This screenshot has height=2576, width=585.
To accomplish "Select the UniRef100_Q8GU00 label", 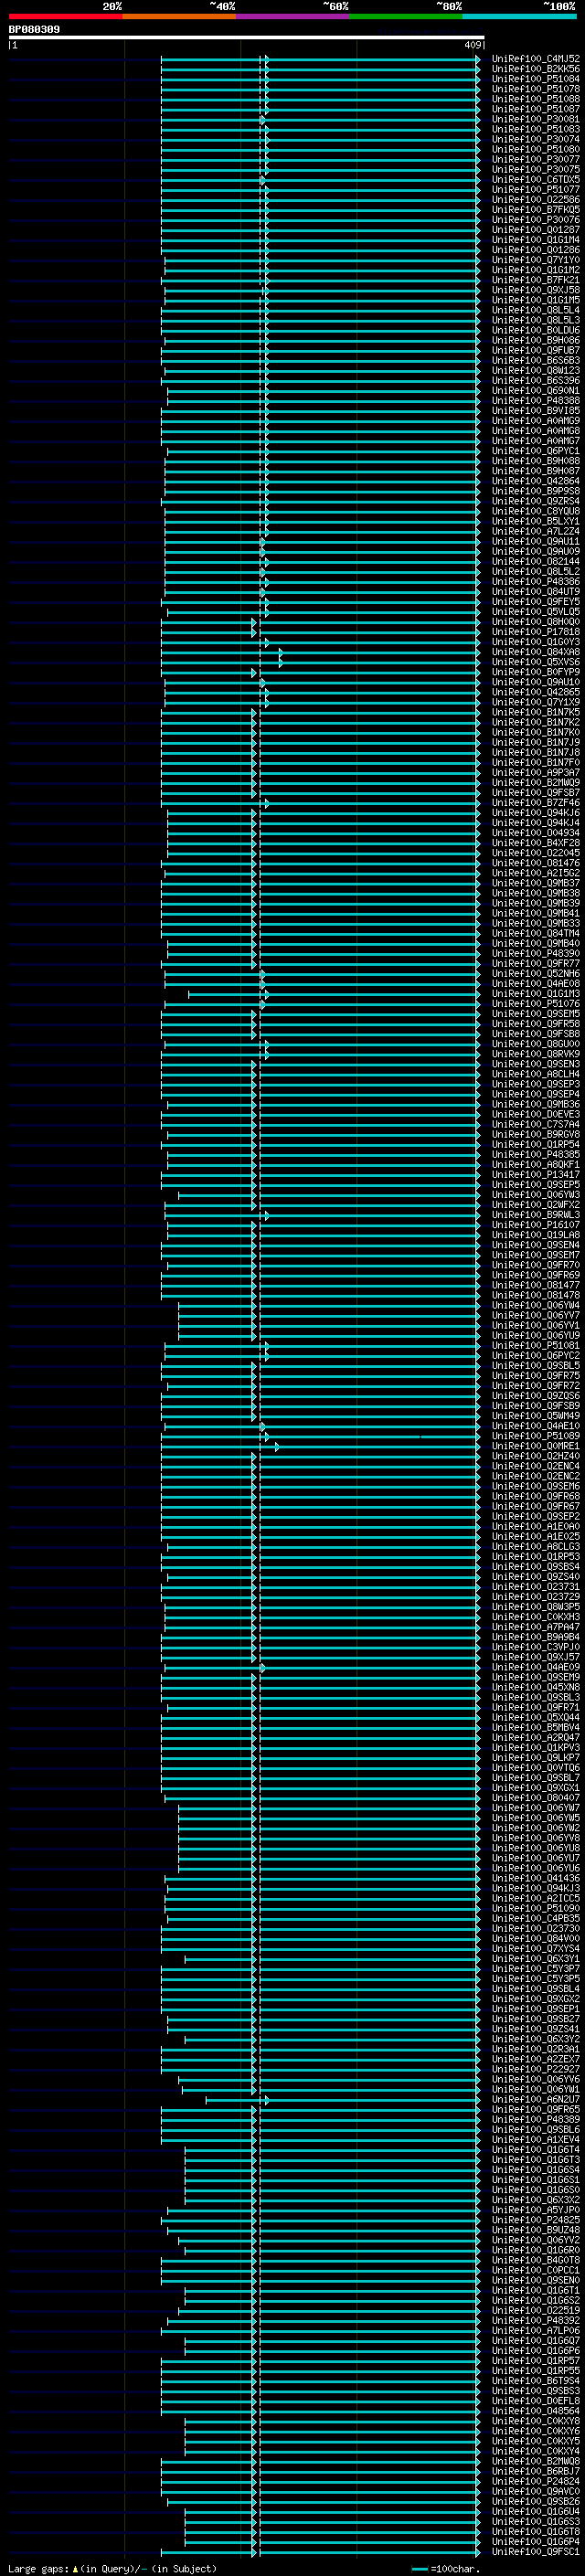I will 536,1044.
